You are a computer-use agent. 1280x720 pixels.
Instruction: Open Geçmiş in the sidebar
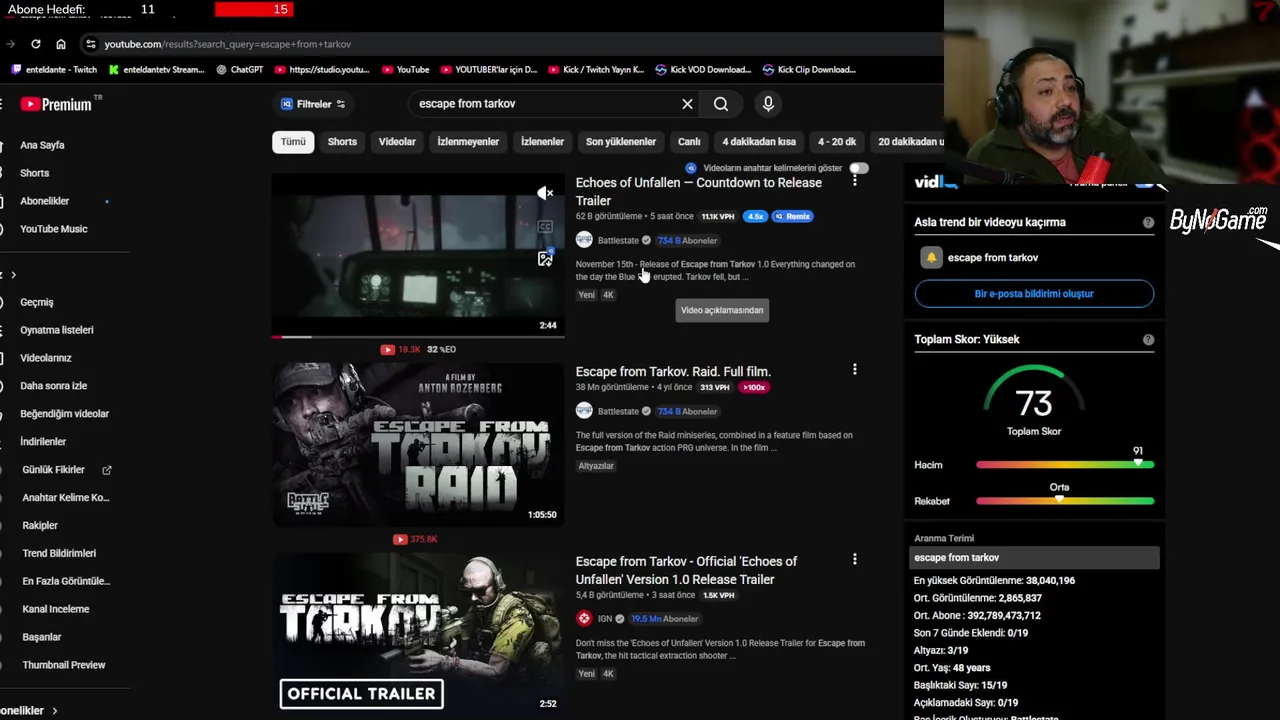point(37,302)
